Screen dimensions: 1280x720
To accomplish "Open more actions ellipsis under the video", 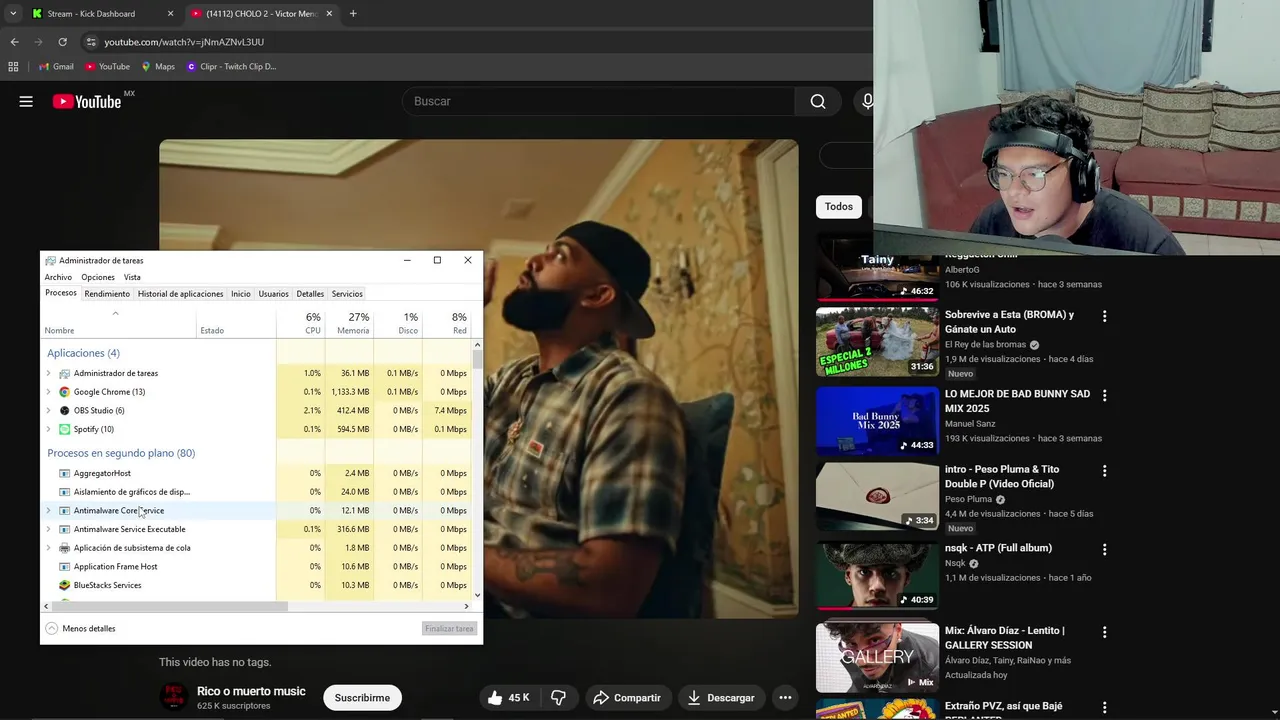I will point(785,697).
